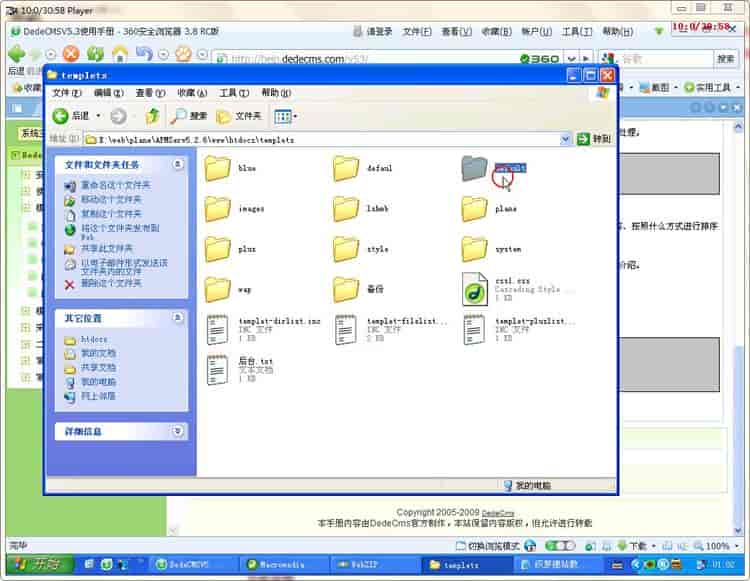
Task: Click the 360 browser search 搜索 button
Action: coord(725,59)
